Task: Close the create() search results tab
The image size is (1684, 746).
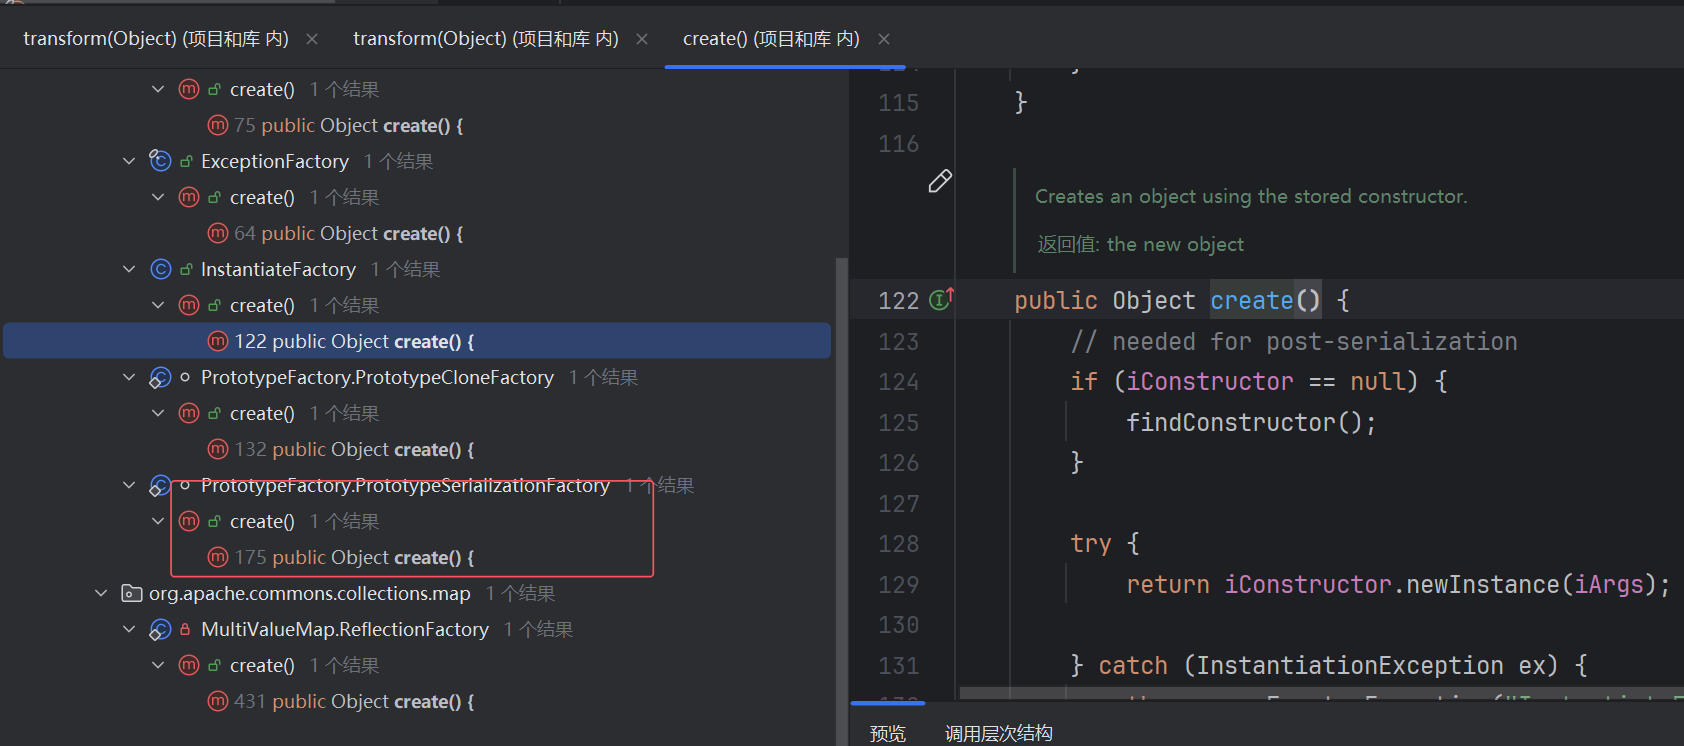Action: pyautogui.click(x=884, y=39)
